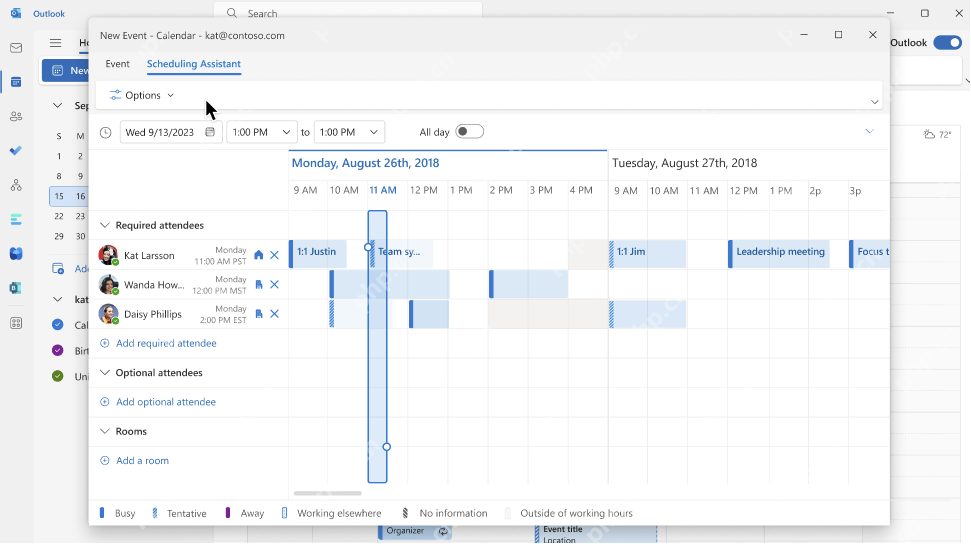This screenshot has width=971, height=544.
Task: Collapse the September mini calendar chevron
Action: click(x=58, y=105)
